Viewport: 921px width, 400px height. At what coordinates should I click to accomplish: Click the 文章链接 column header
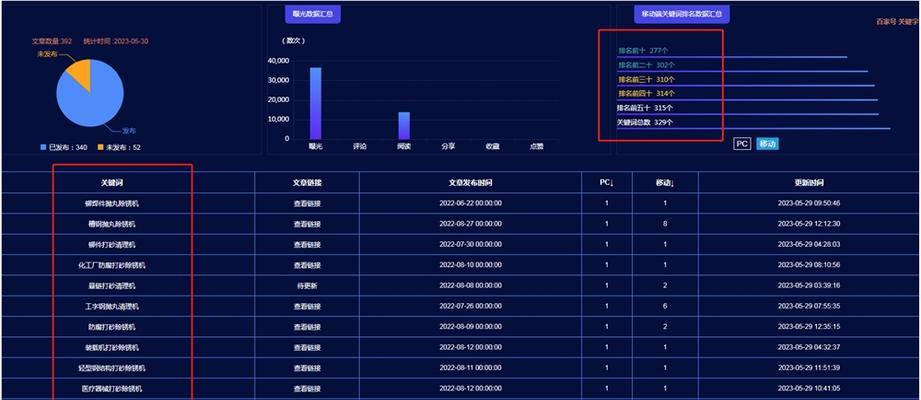tap(307, 183)
